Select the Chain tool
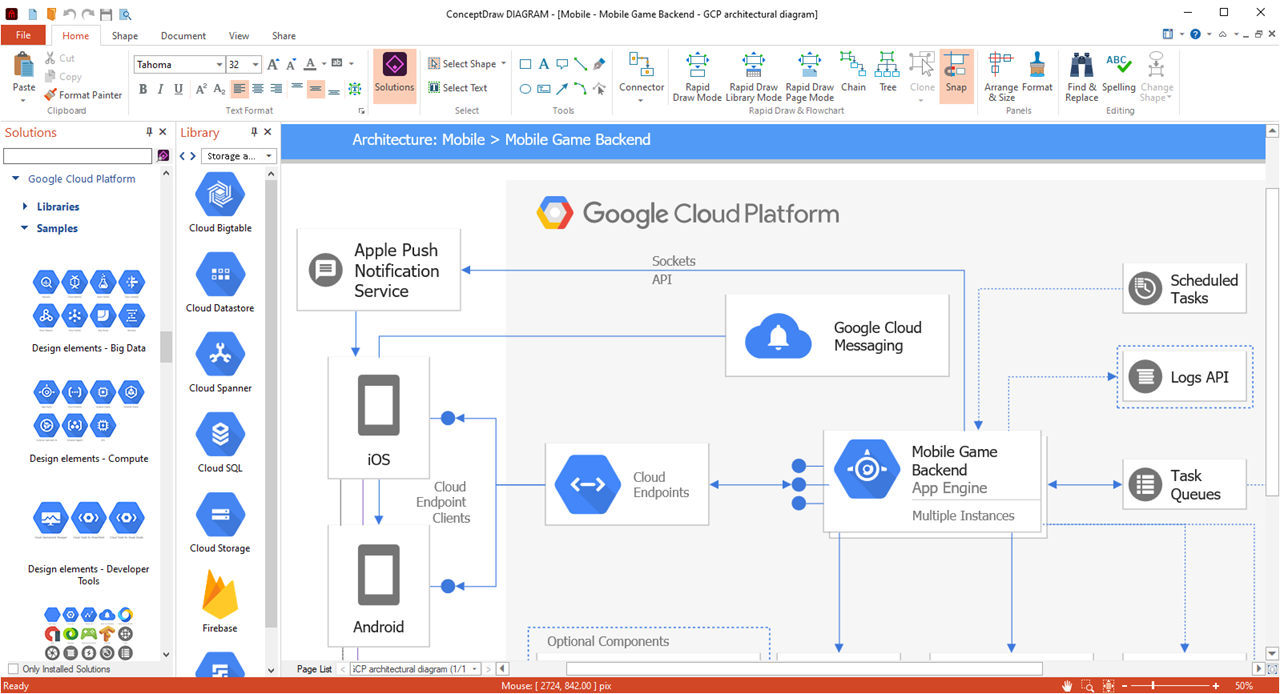This screenshot has height=694, width=1280. pyautogui.click(x=853, y=74)
